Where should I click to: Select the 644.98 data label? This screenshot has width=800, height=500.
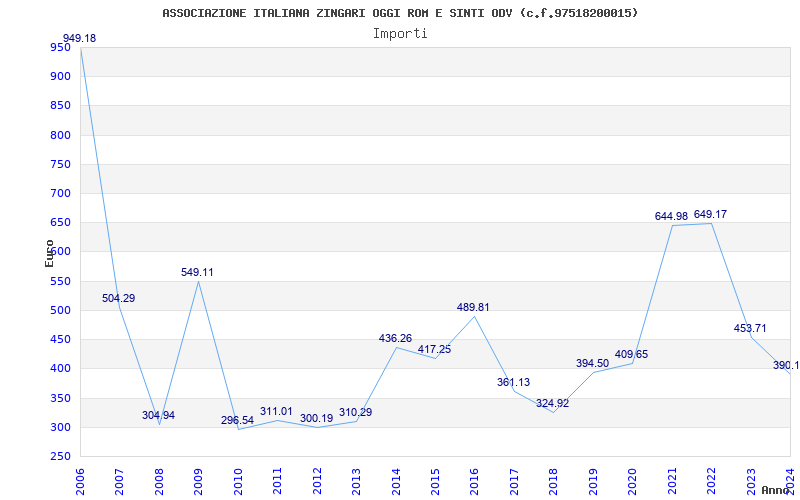671,216
